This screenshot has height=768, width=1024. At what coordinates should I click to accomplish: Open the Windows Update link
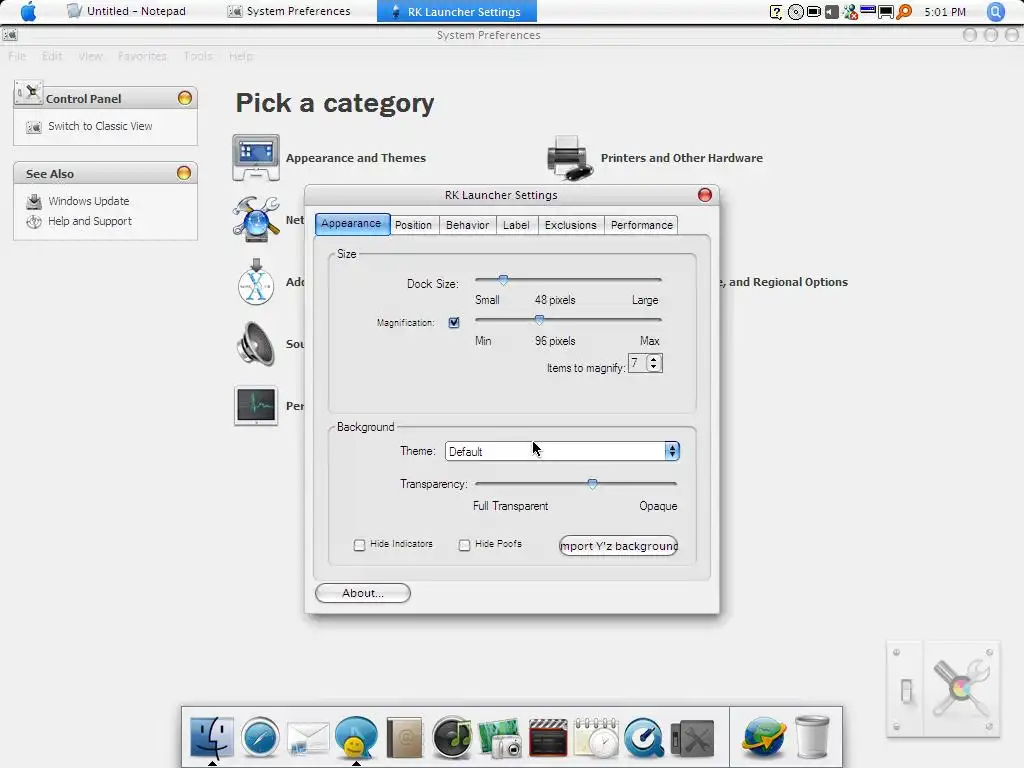click(88, 201)
